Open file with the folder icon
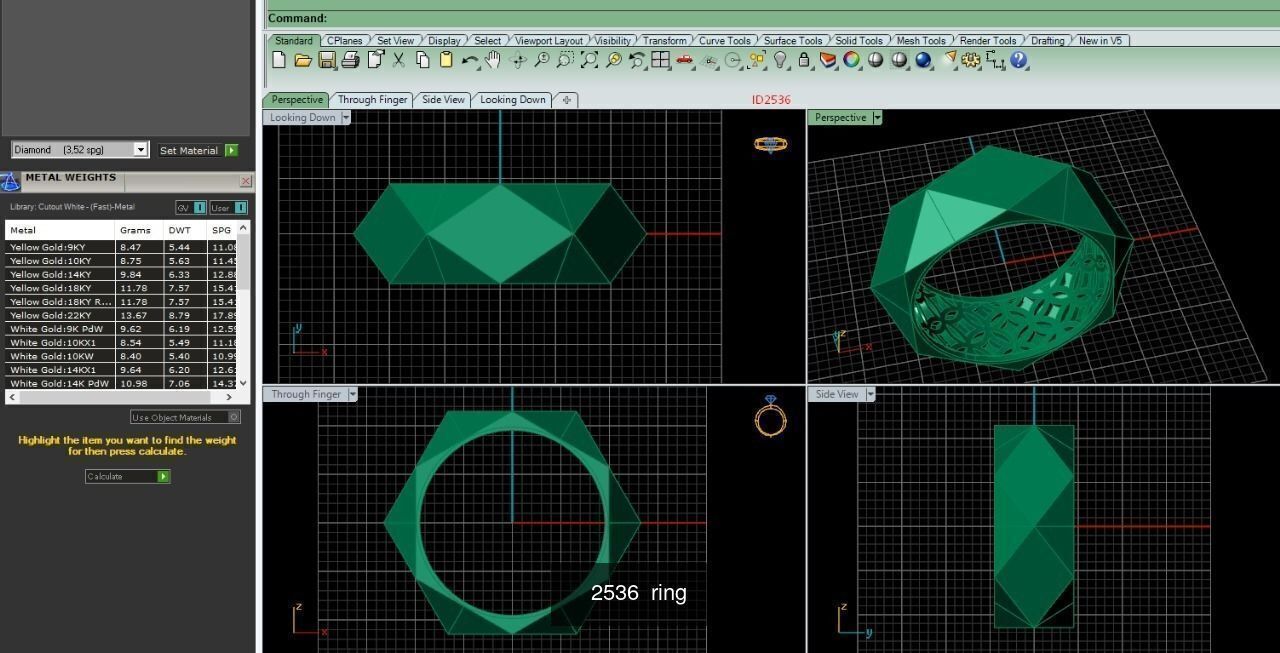Screen dimensions: 1280x653 (303, 60)
